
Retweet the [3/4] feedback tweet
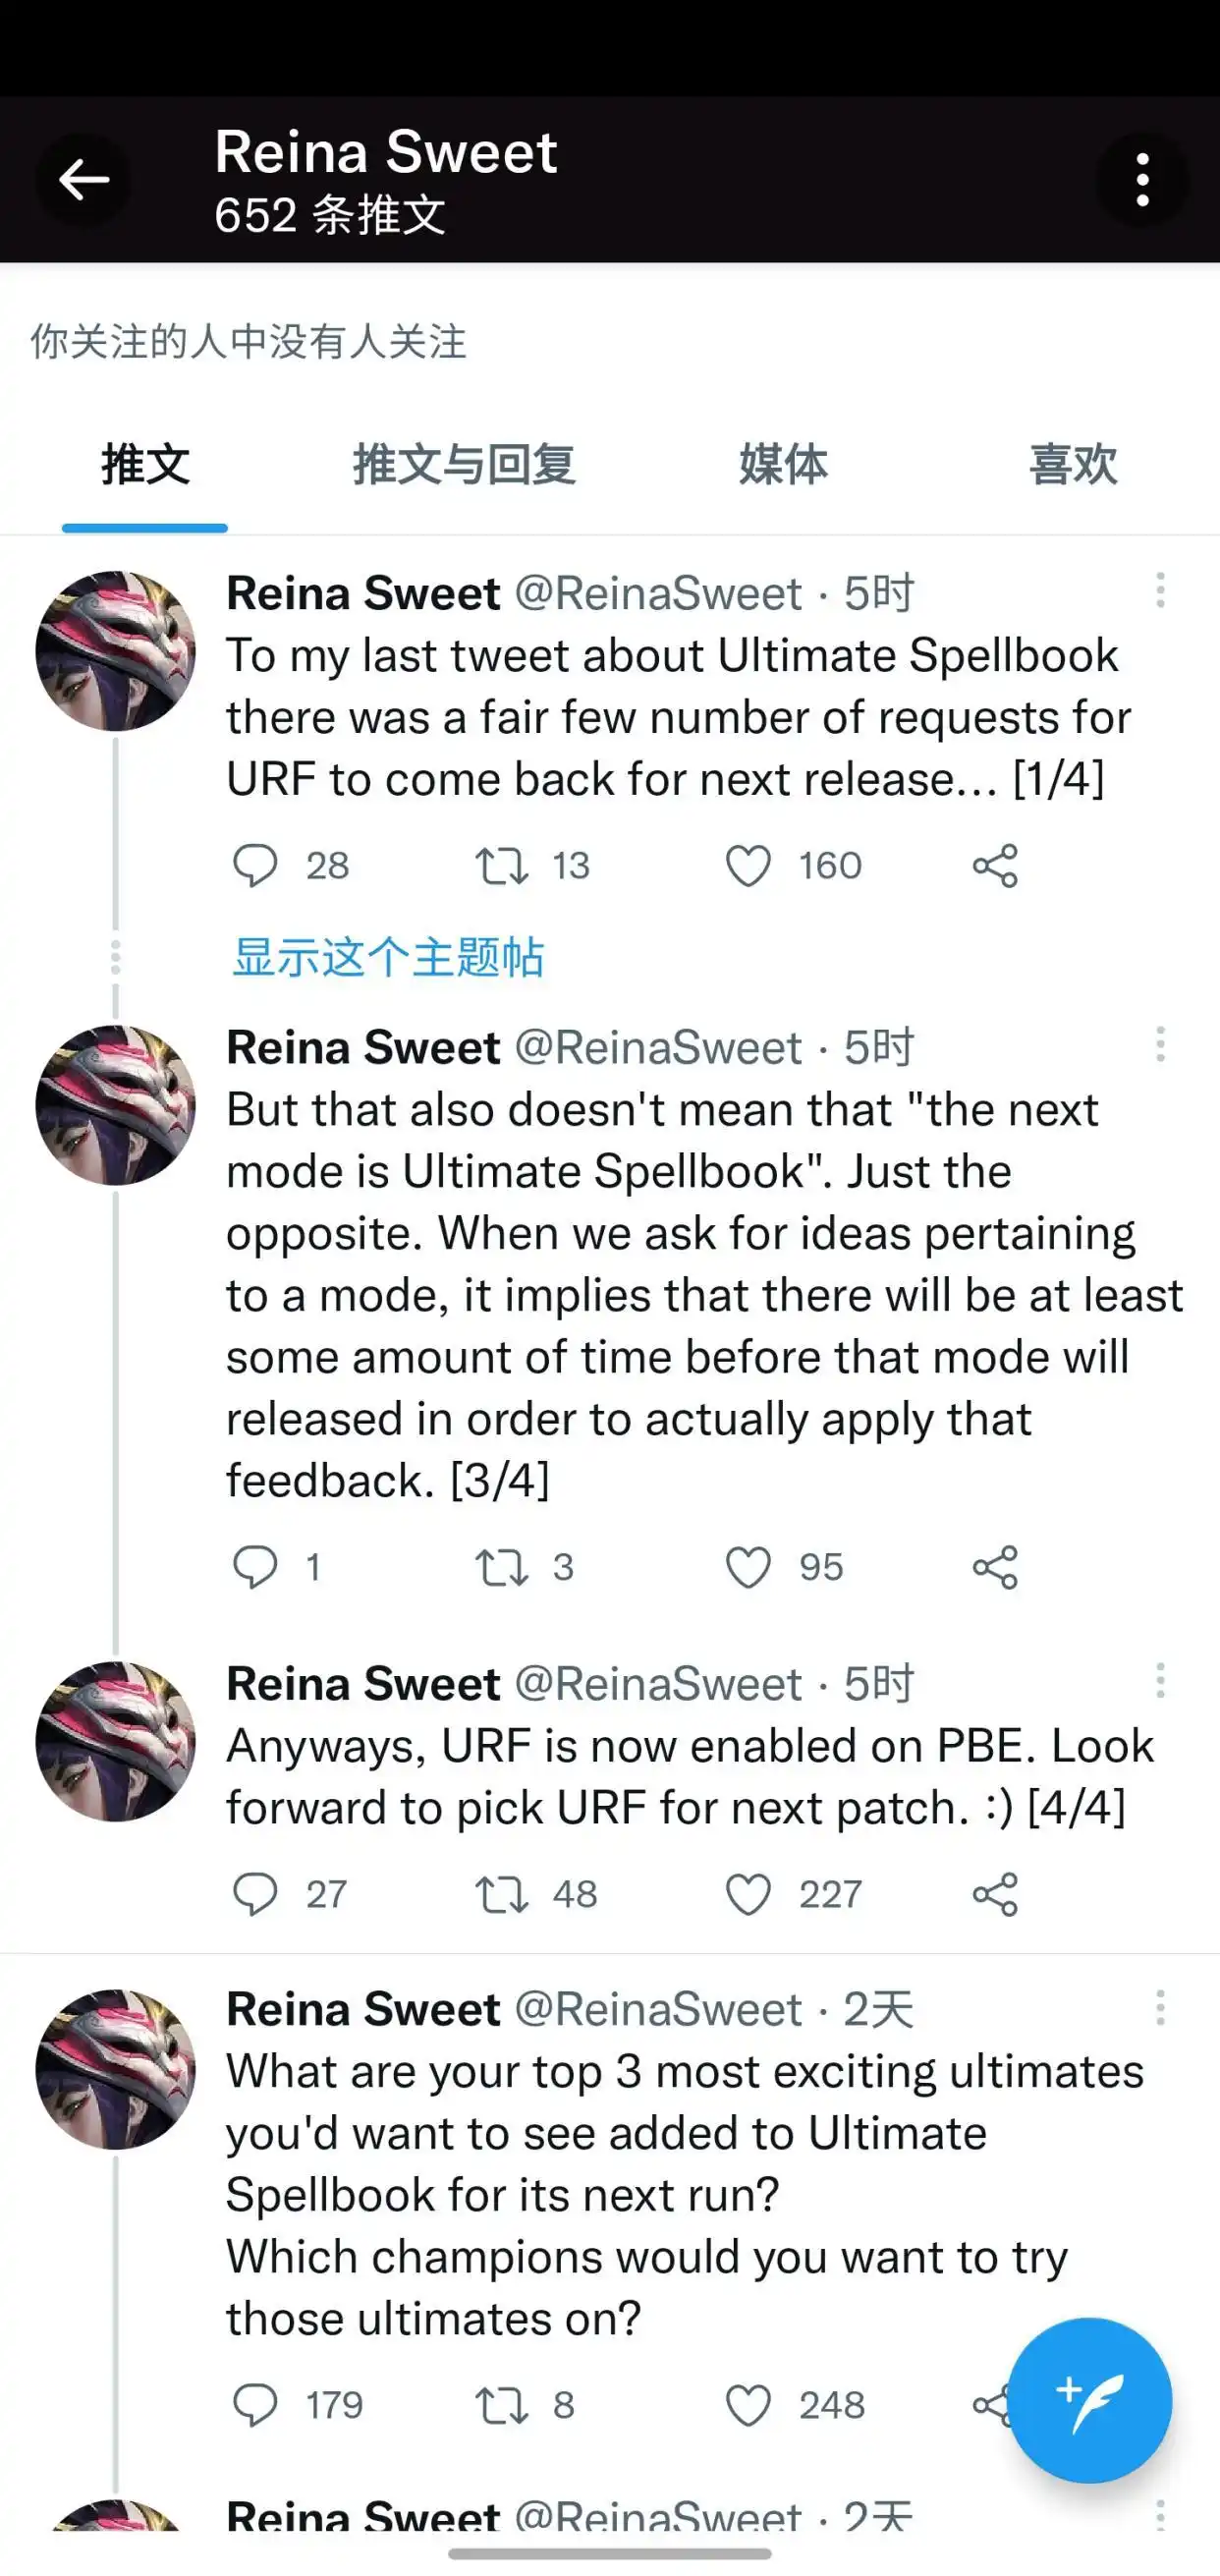coord(503,1567)
